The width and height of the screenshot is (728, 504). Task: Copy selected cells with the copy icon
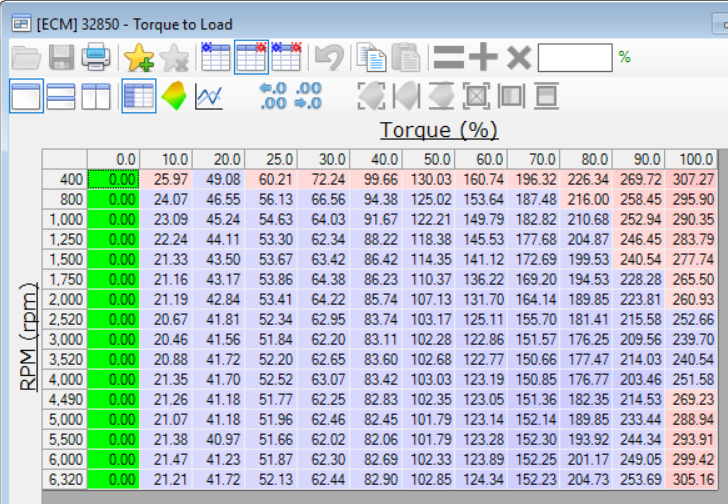click(x=370, y=58)
